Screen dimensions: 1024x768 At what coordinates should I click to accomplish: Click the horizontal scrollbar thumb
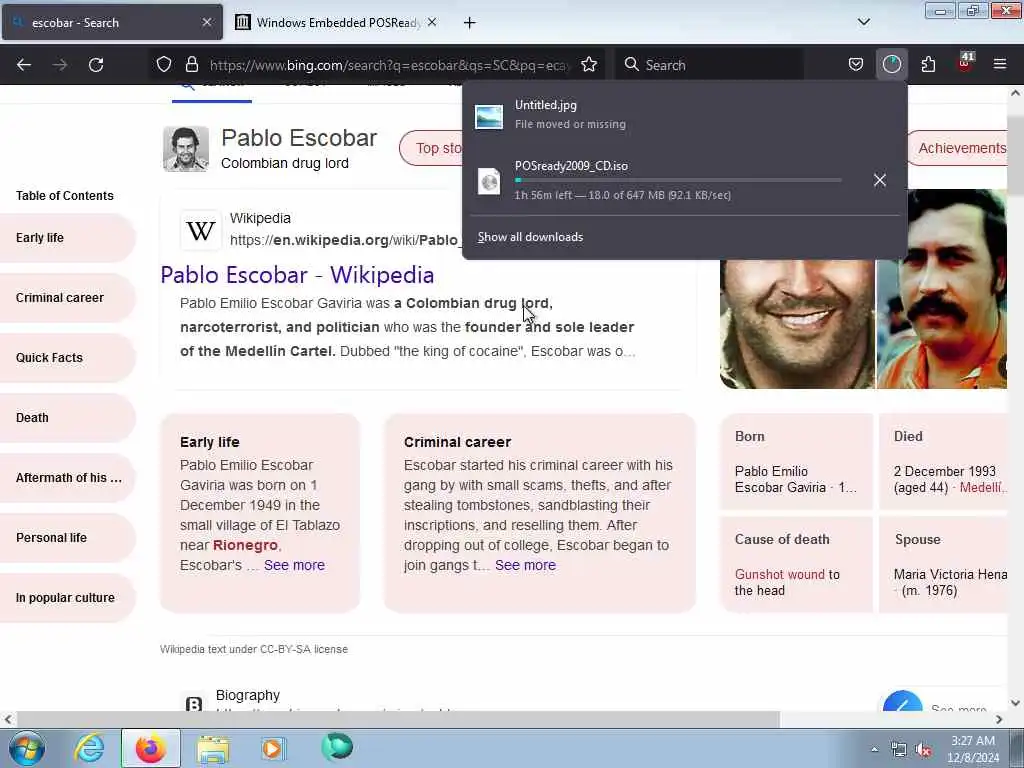click(398, 719)
